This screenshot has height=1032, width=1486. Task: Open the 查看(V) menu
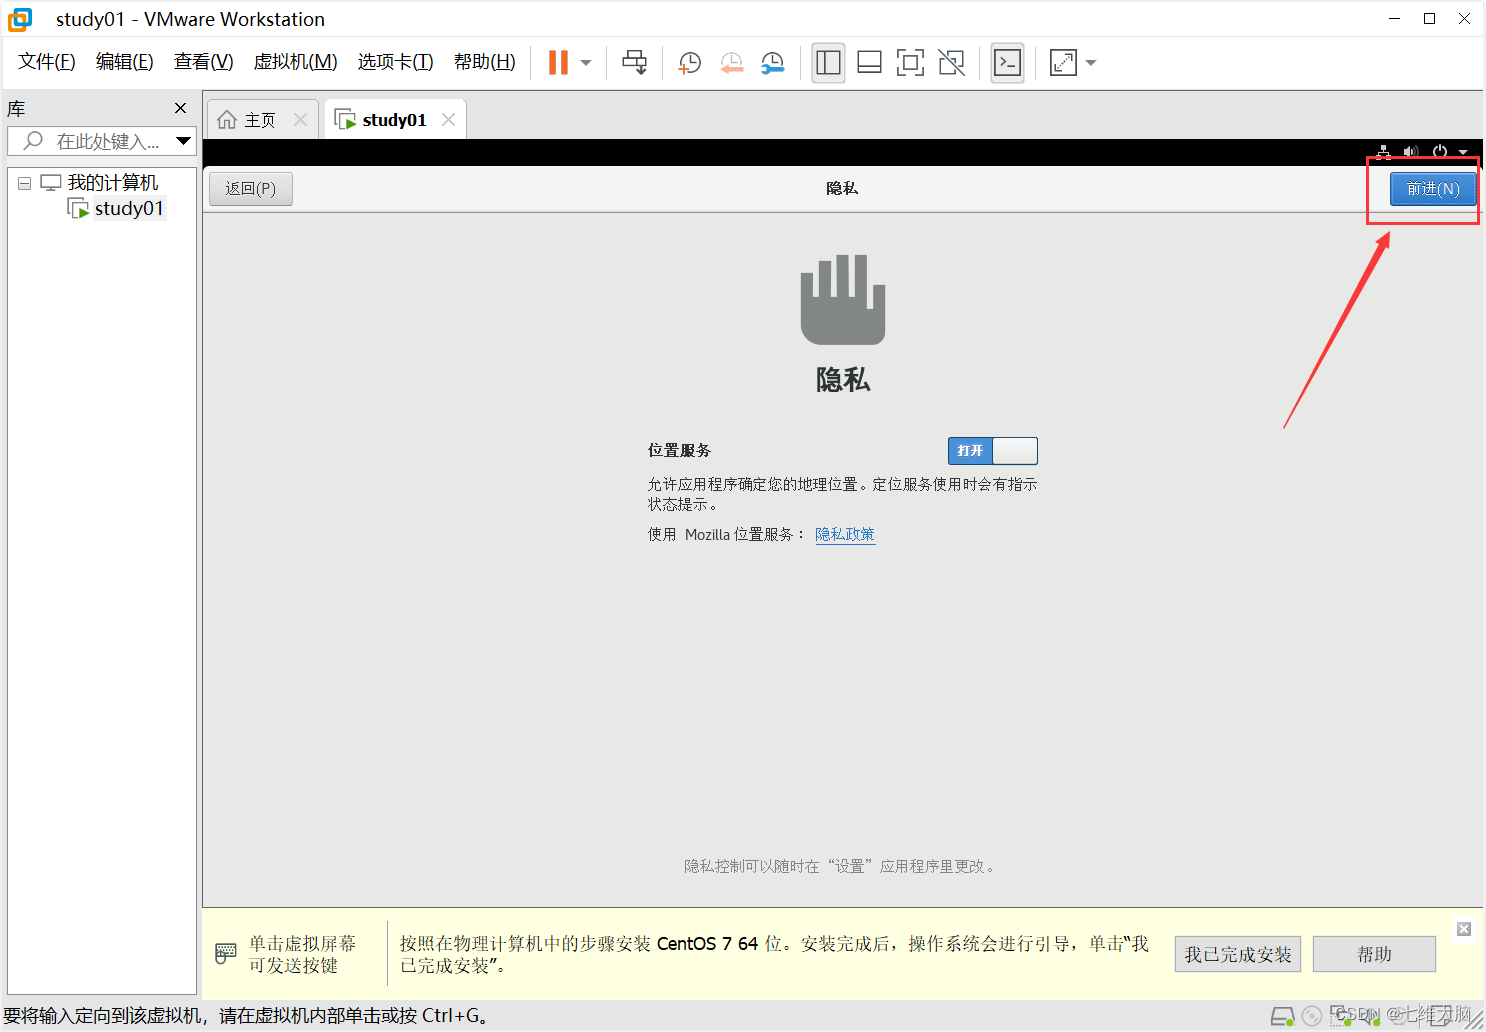tap(204, 62)
